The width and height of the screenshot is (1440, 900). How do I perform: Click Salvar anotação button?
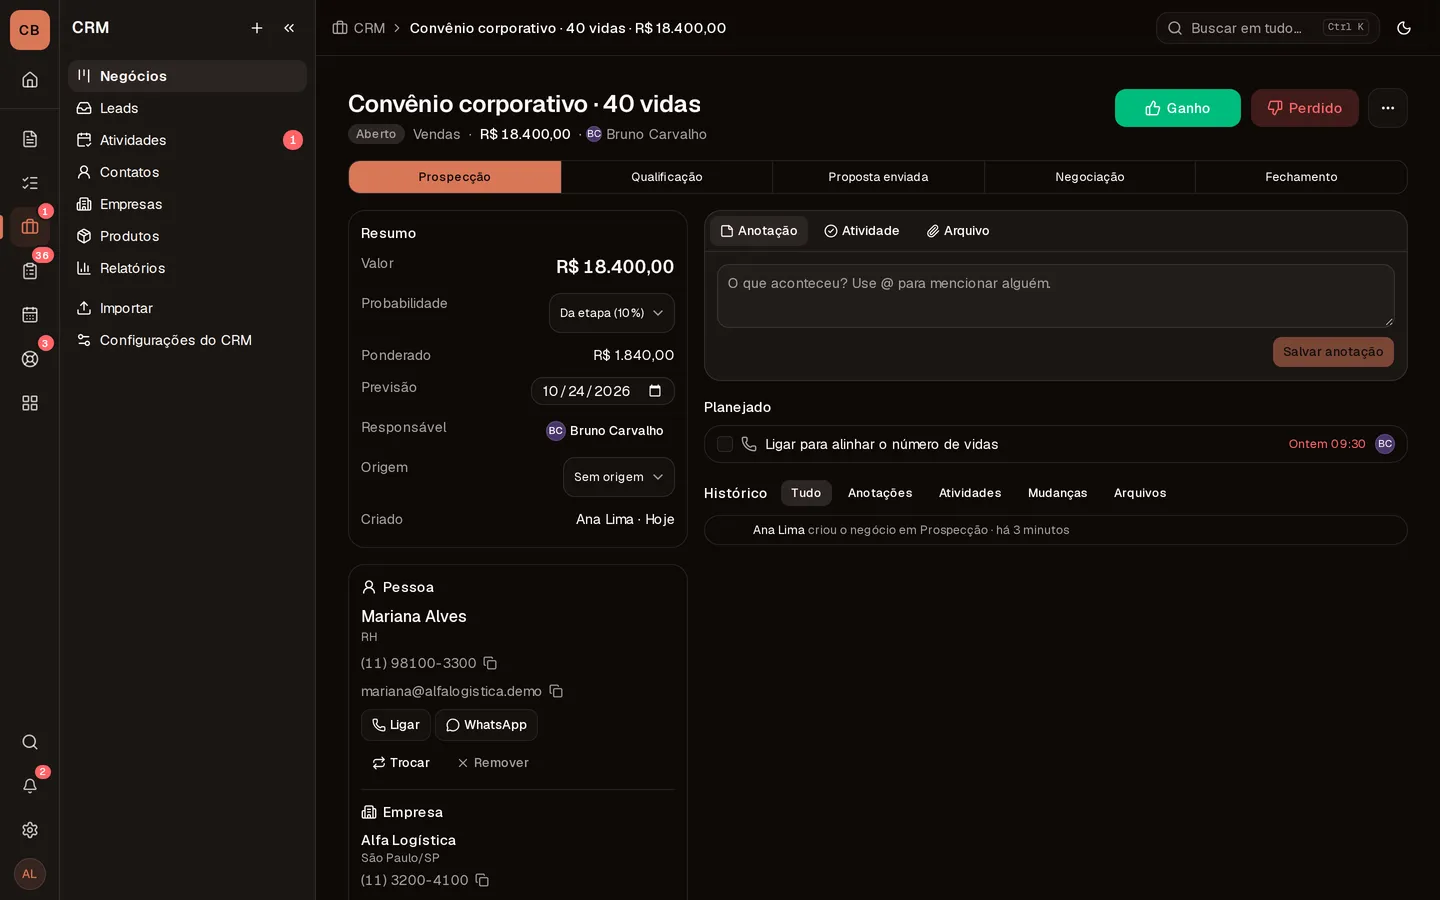(1333, 352)
